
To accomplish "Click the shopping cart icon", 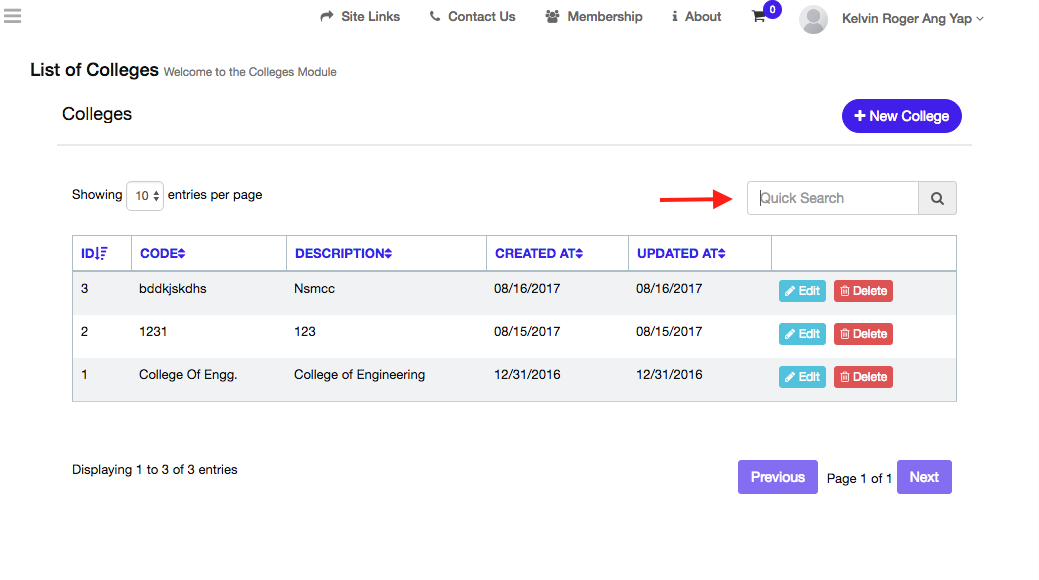I will [759, 17].
